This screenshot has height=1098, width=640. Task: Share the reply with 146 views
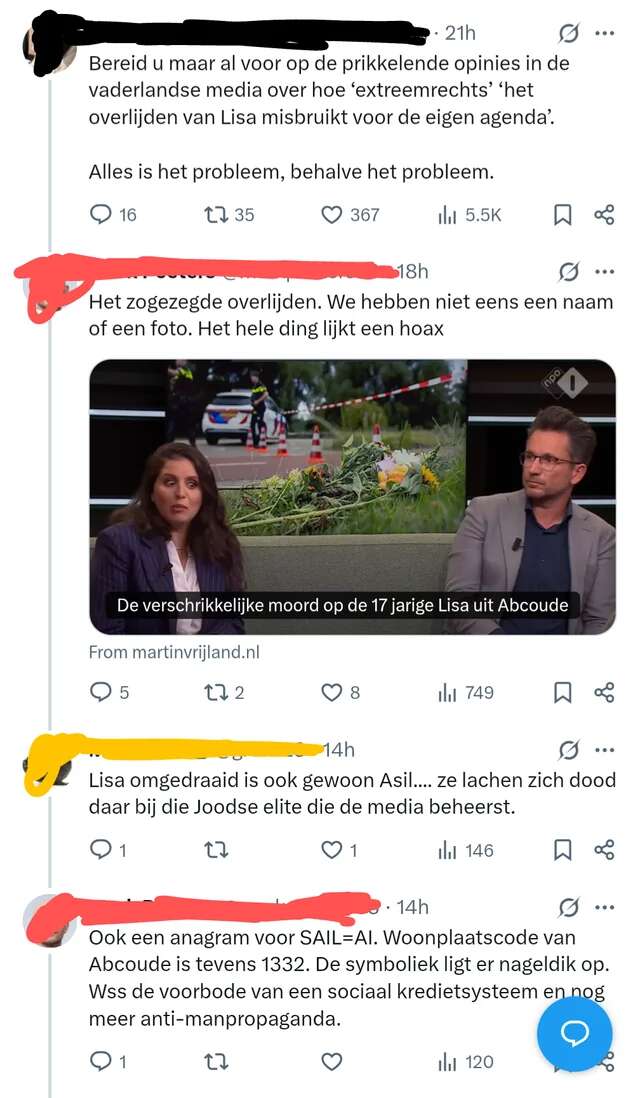tap(604, 850)
